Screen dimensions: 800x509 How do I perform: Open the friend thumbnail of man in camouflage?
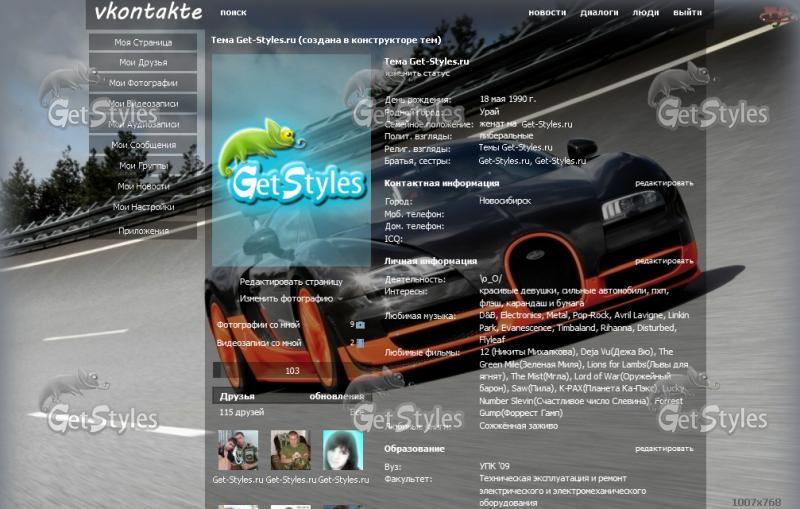pos(291,450)
